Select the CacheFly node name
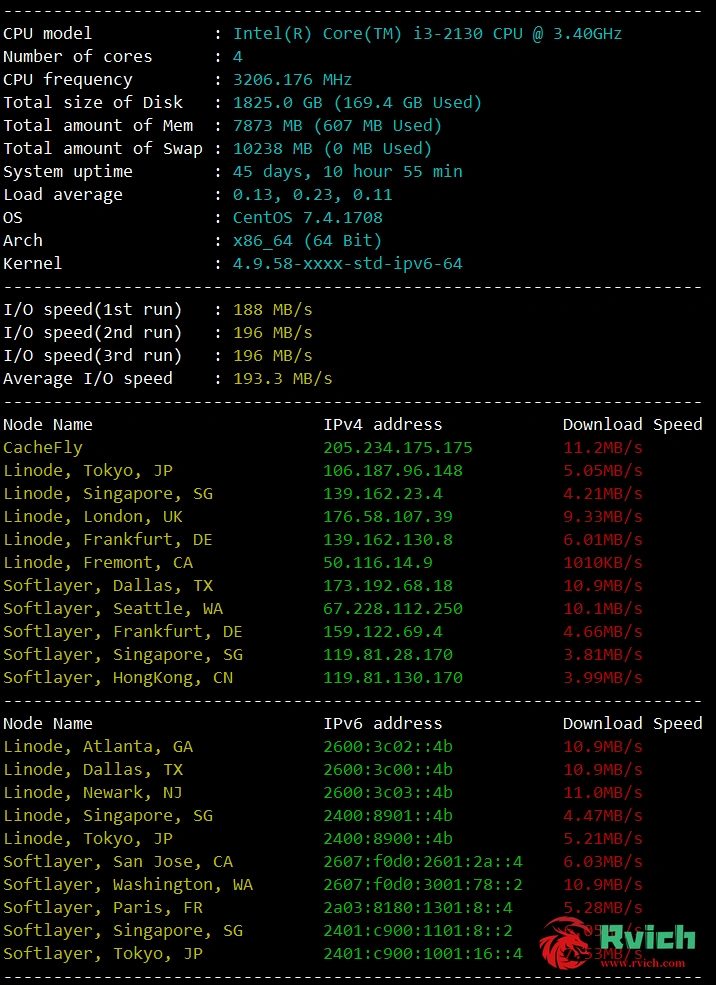The height and width of the screenshot is (985, 716). 43,448
